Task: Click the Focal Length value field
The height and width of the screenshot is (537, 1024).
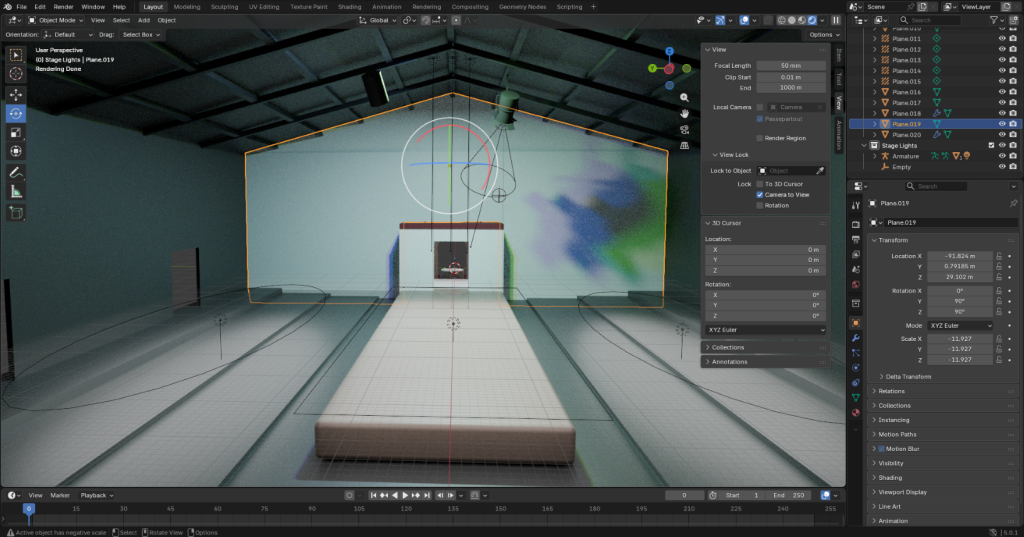Action: [x=791, y=65]
